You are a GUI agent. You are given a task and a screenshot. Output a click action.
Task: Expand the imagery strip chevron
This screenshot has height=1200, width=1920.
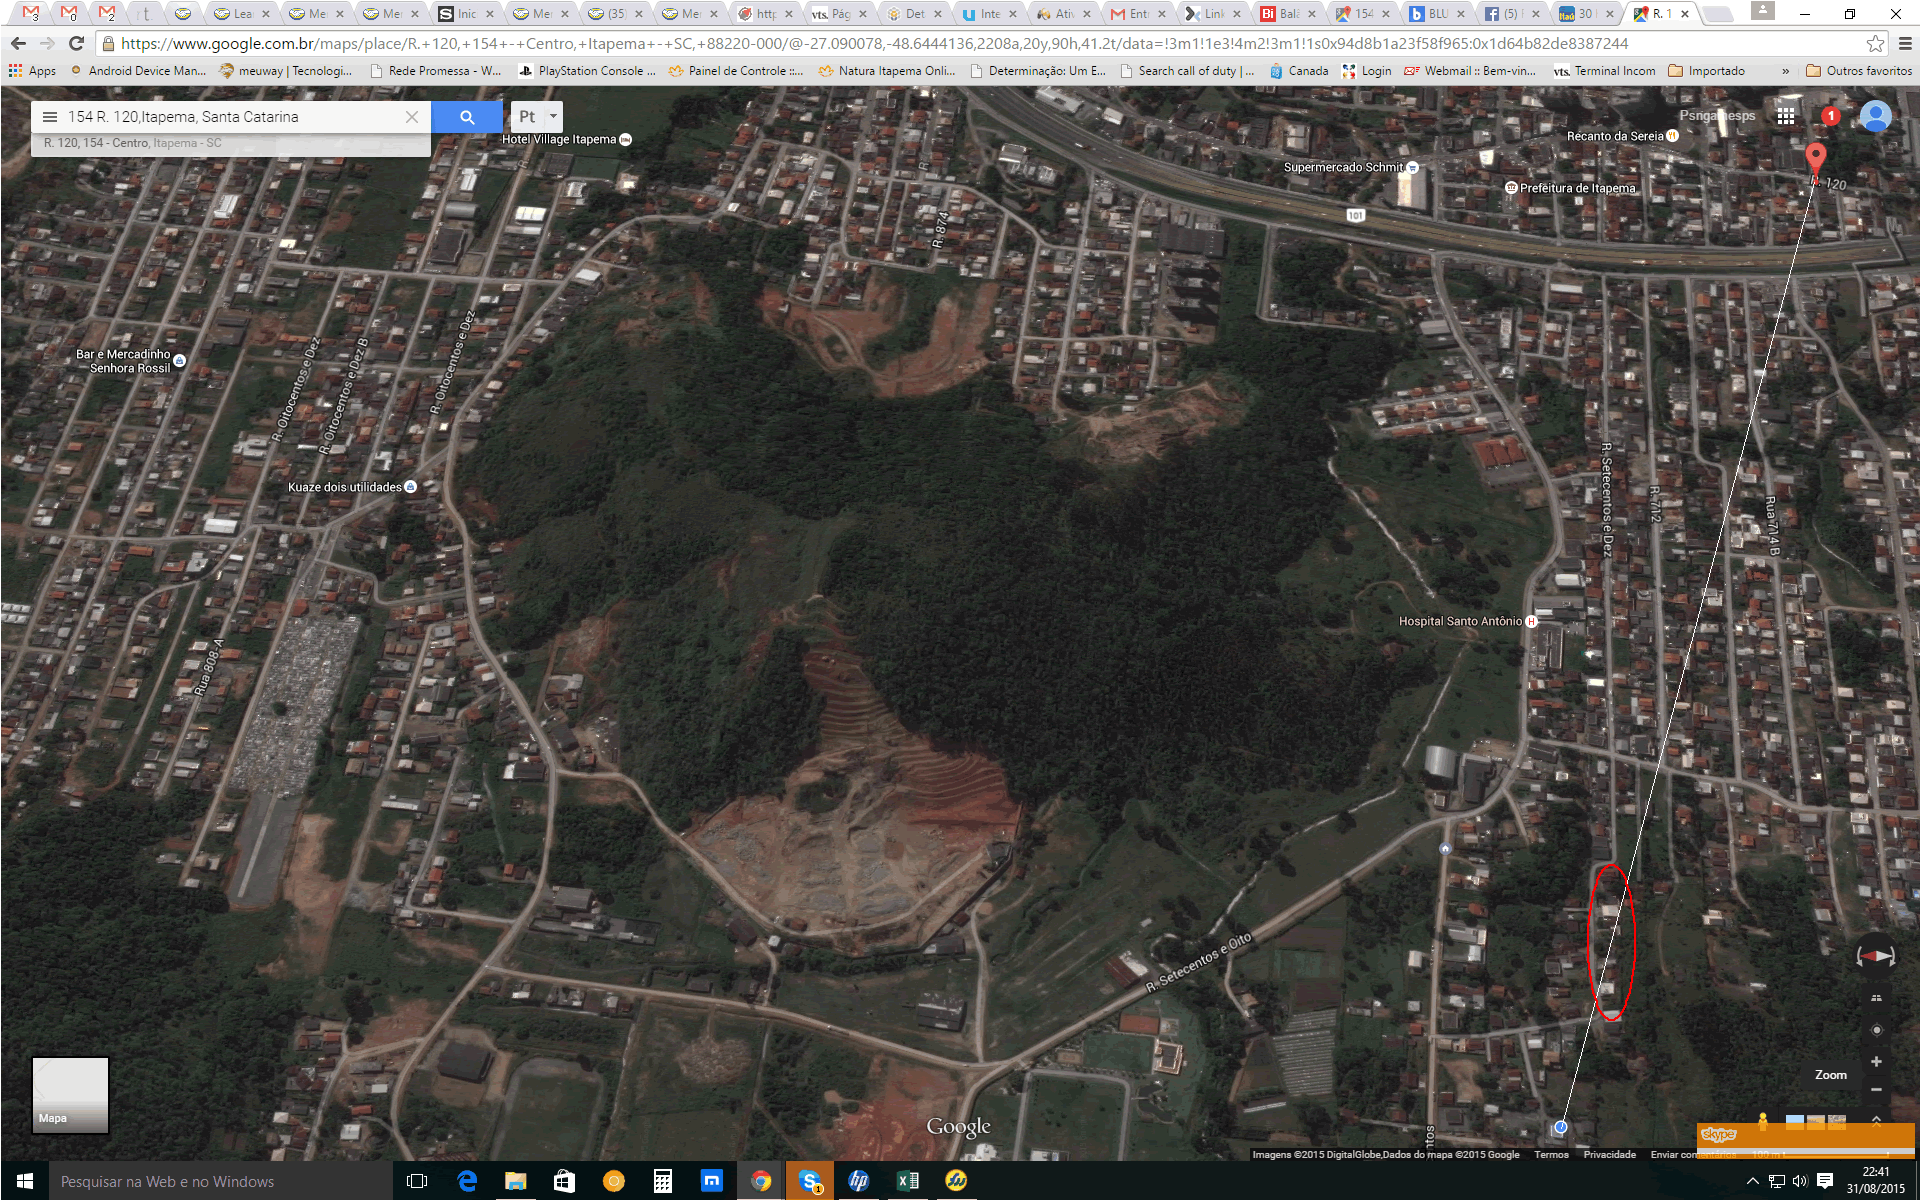point(1876,1121)
